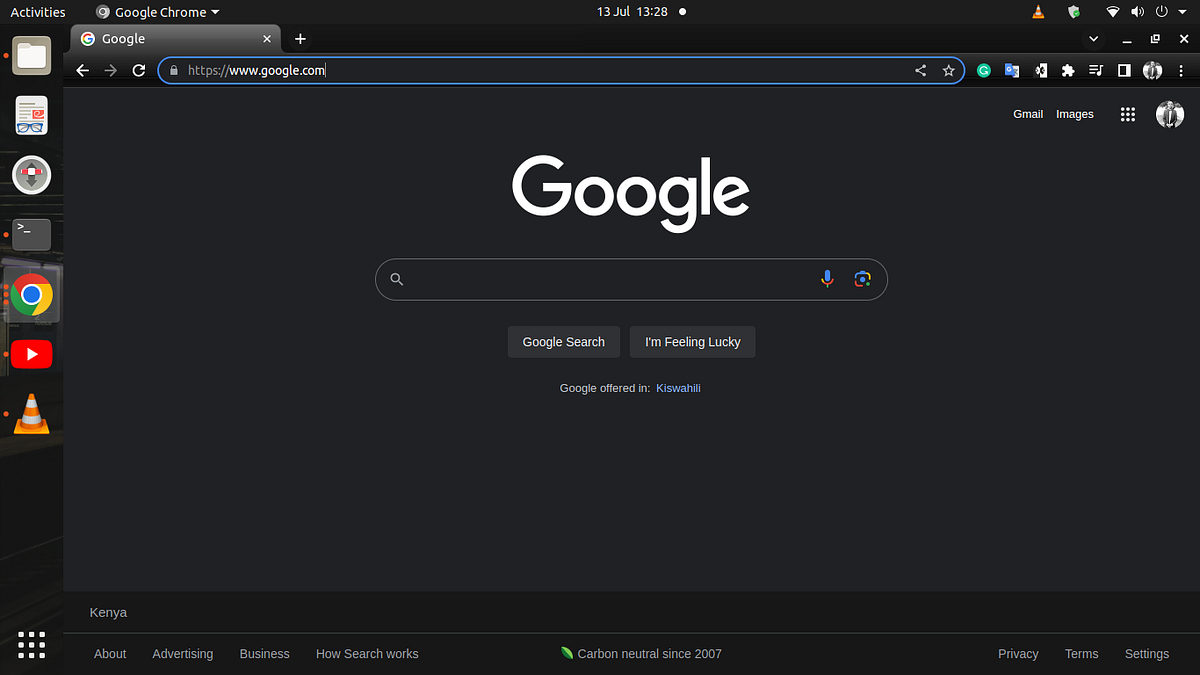Open the Google Chrome top-bar menu
The height and width of the screenshot is (675, 1200).
155,11
